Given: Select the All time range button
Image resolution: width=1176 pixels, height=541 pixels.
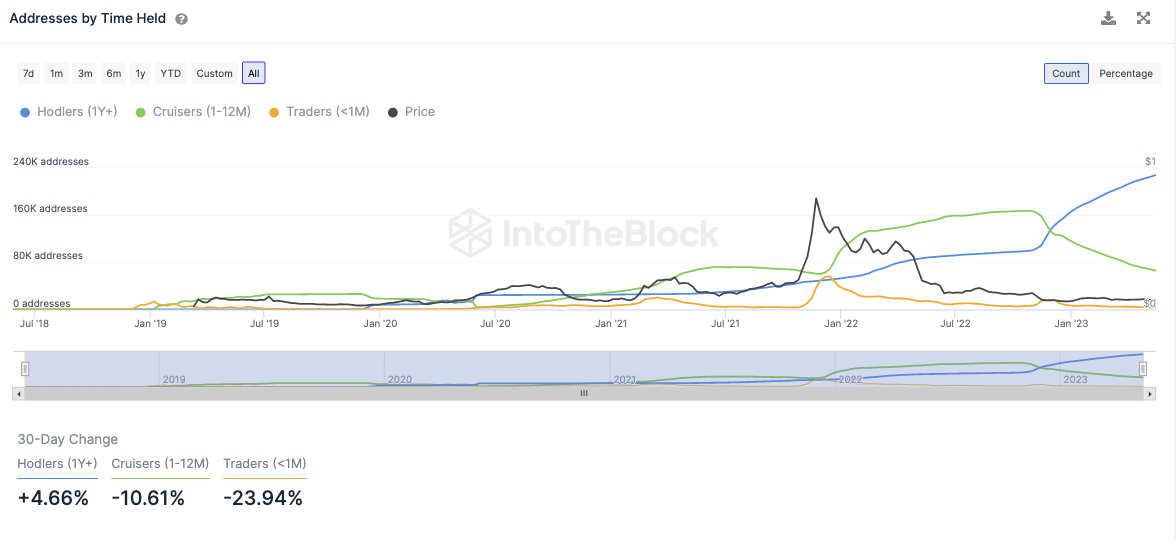Looking at the screenshot, I should (x=254, y=73).
